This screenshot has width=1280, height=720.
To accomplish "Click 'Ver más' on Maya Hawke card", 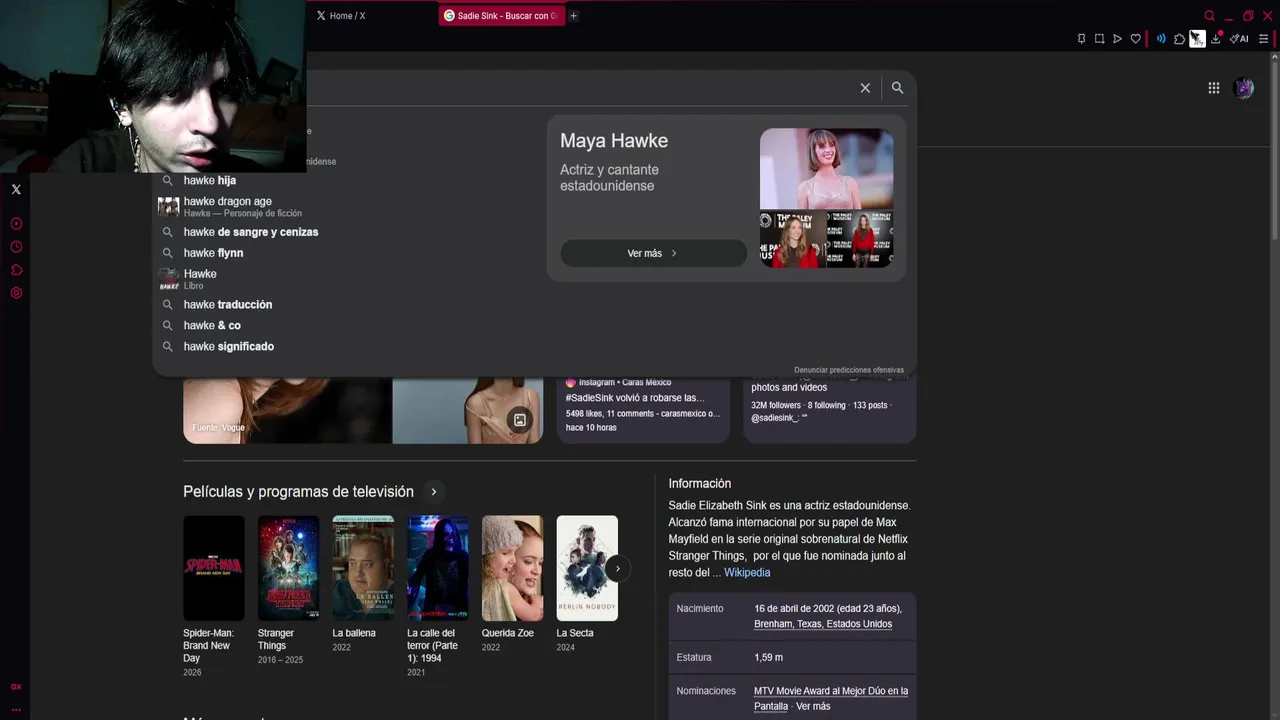I will pos(653,253).
